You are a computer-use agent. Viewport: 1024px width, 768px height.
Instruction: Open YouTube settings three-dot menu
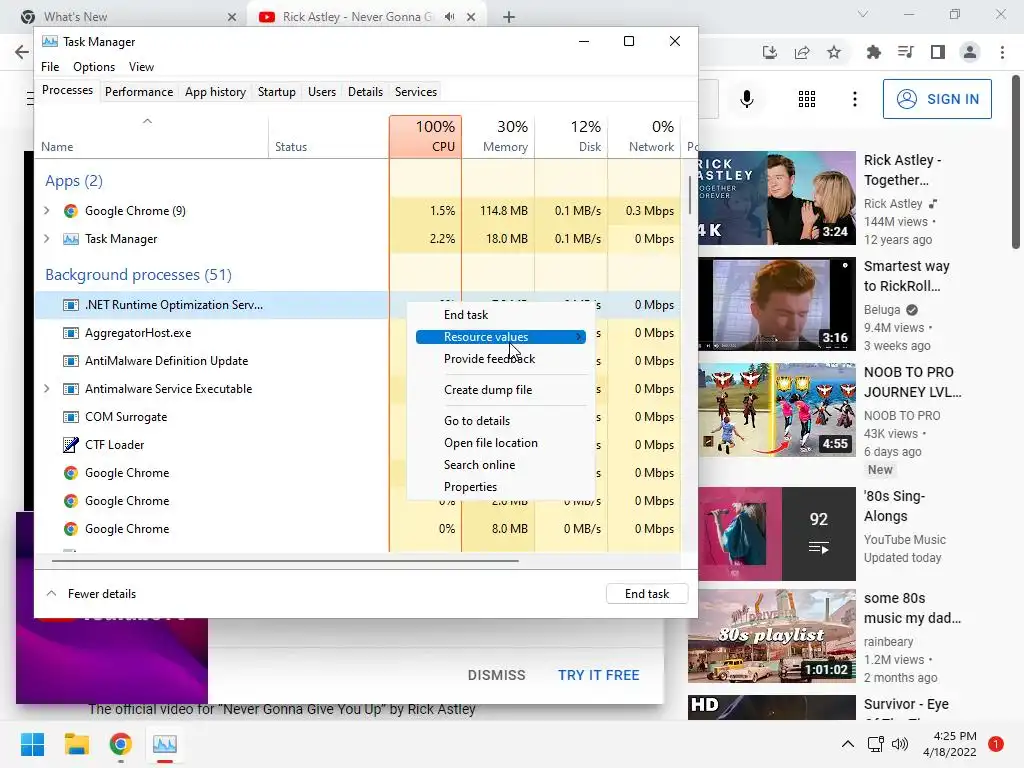(x=854, y=99)
